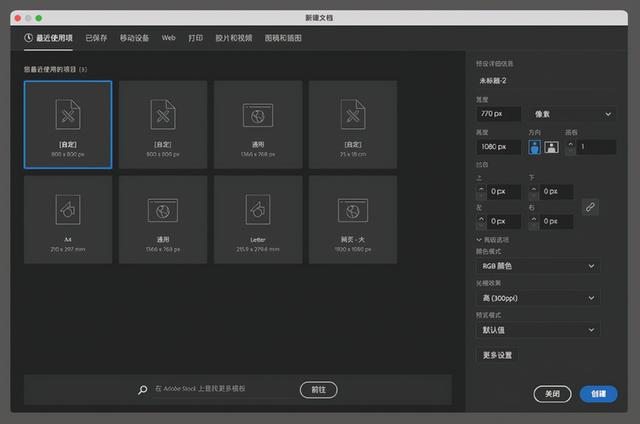The width and height of the screenshot is (640, 424).
Task: Click the Adobe Stock search magnifier icon
Action: coord(142,390)
